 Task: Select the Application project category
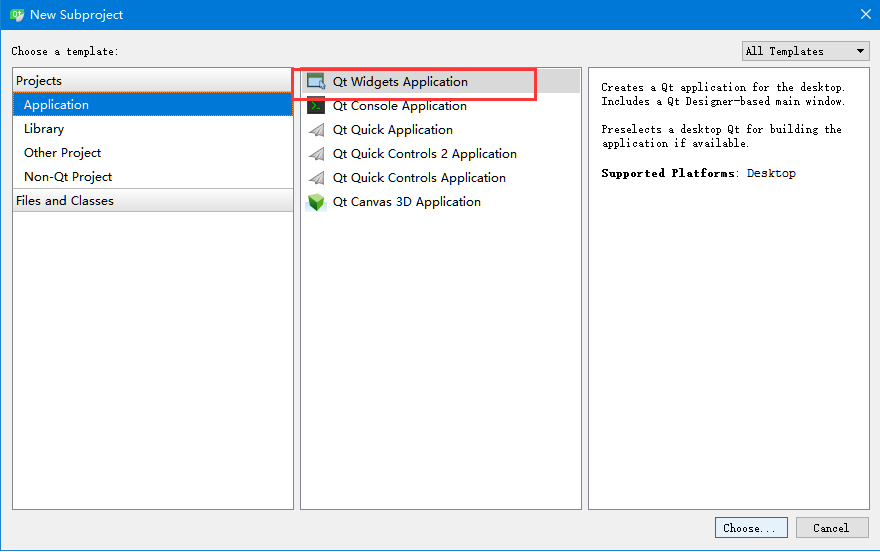56,105
